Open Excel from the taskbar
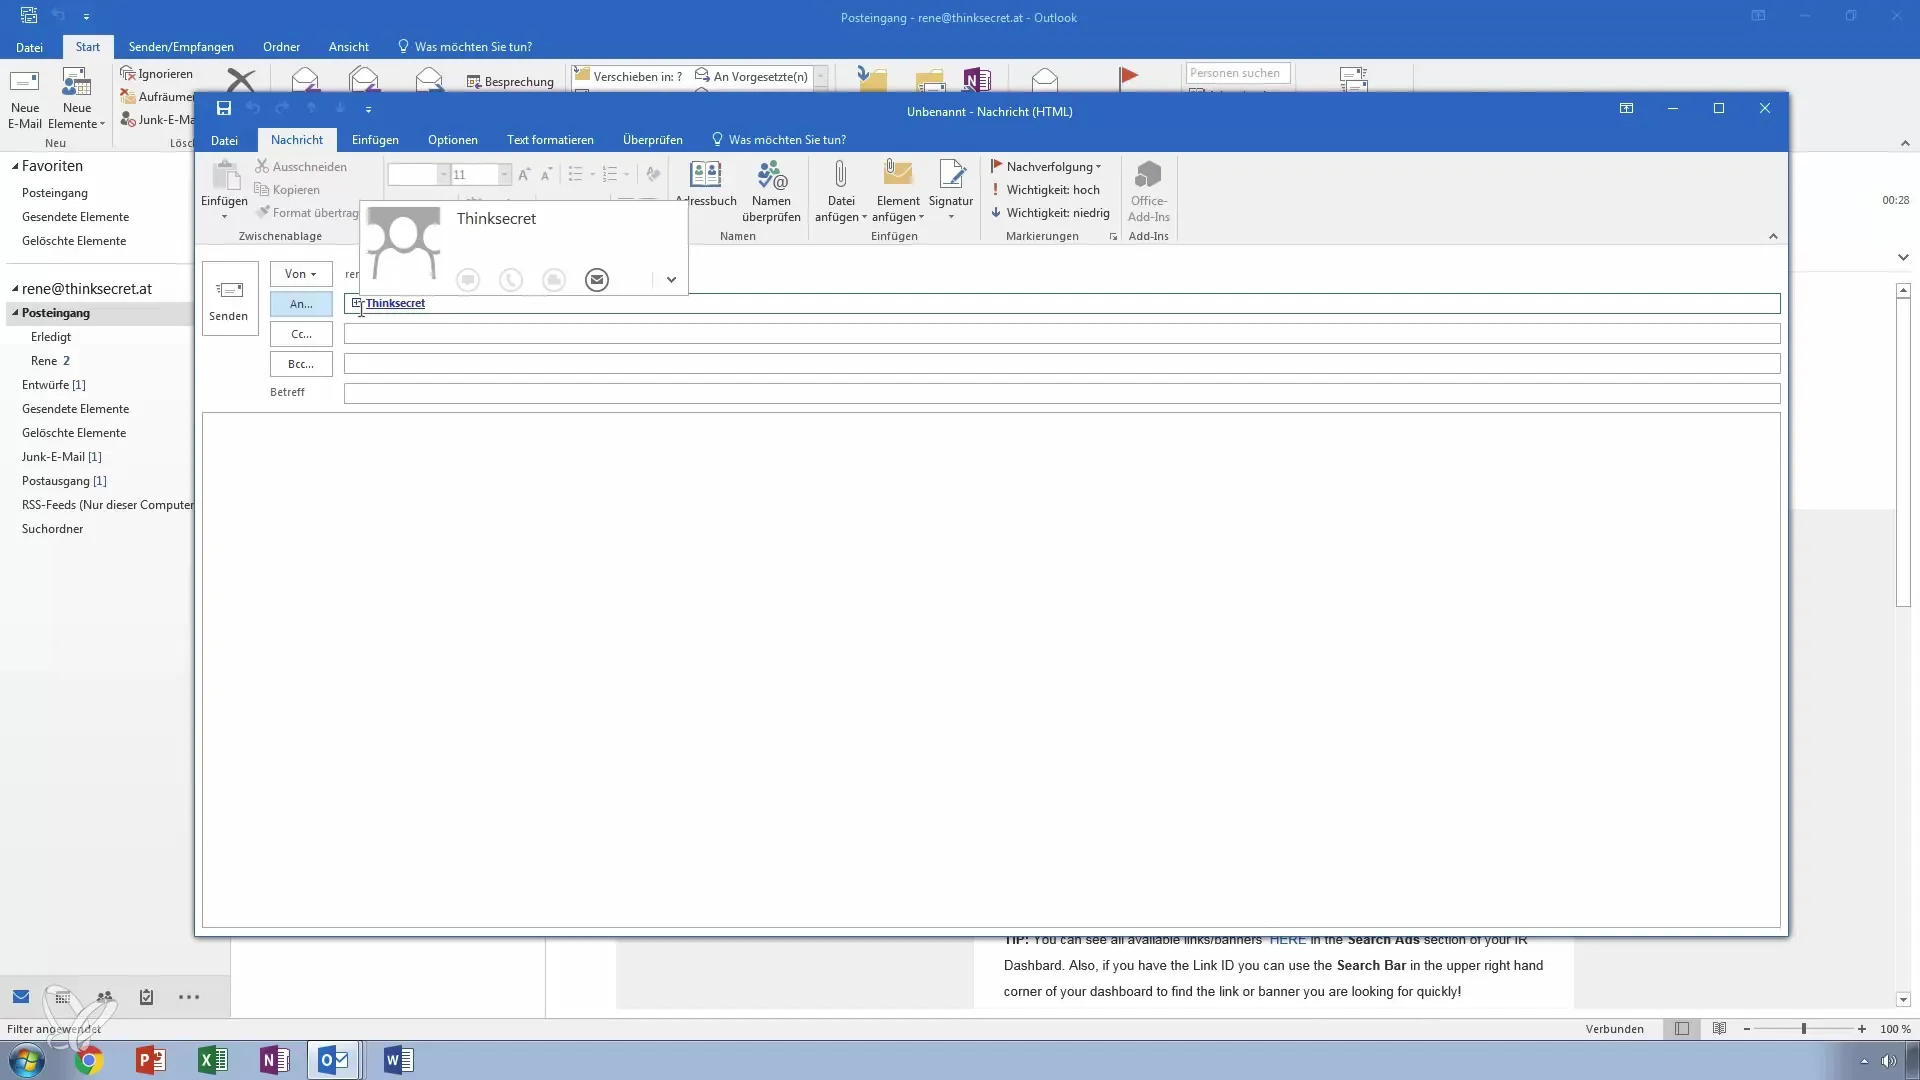Image resolution: width=1920 pixels, height=1080 pixels. [x=213, y=1060]
